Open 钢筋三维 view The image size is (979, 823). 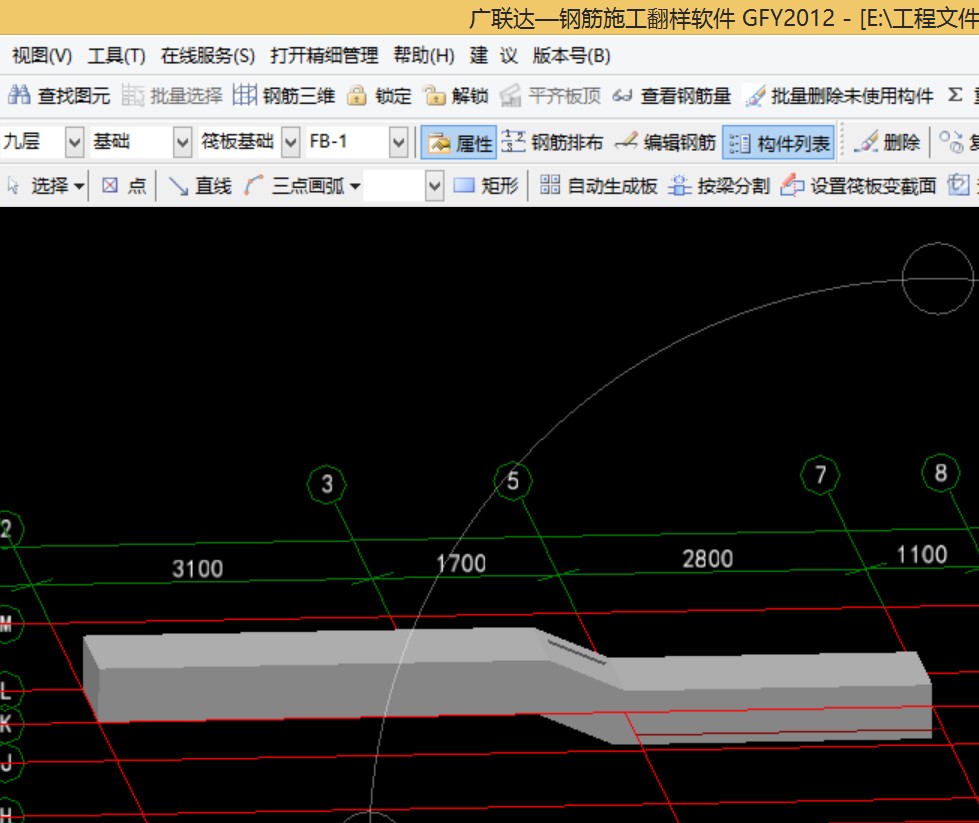point(284,96)
